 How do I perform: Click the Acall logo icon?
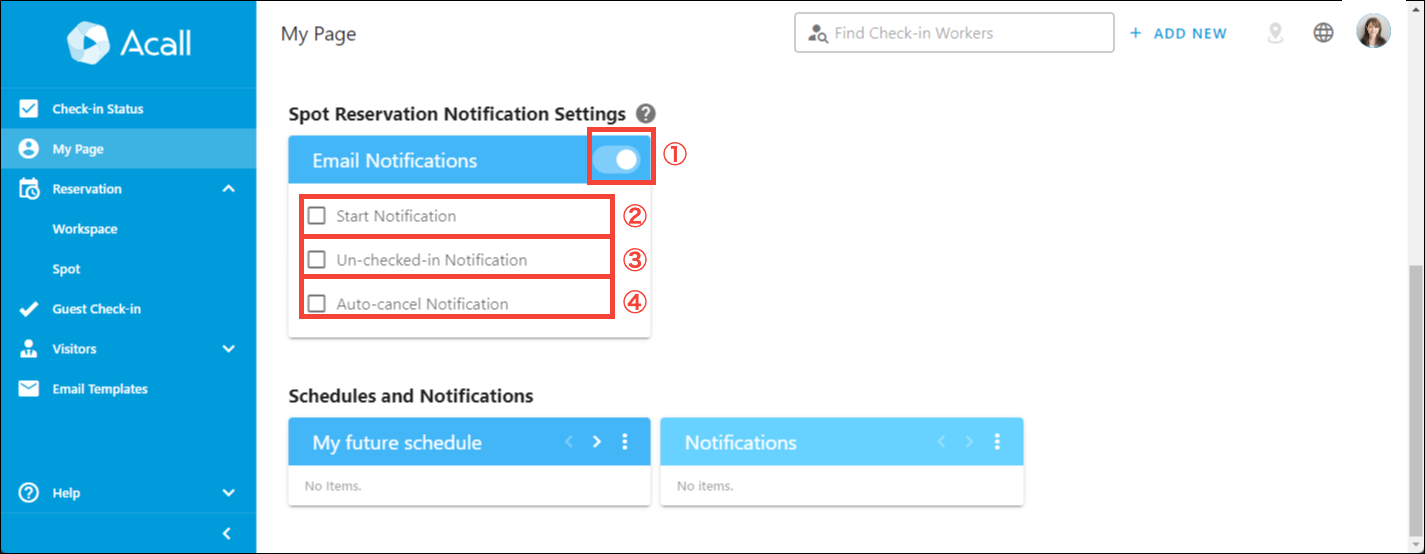(x=88, y=43)
